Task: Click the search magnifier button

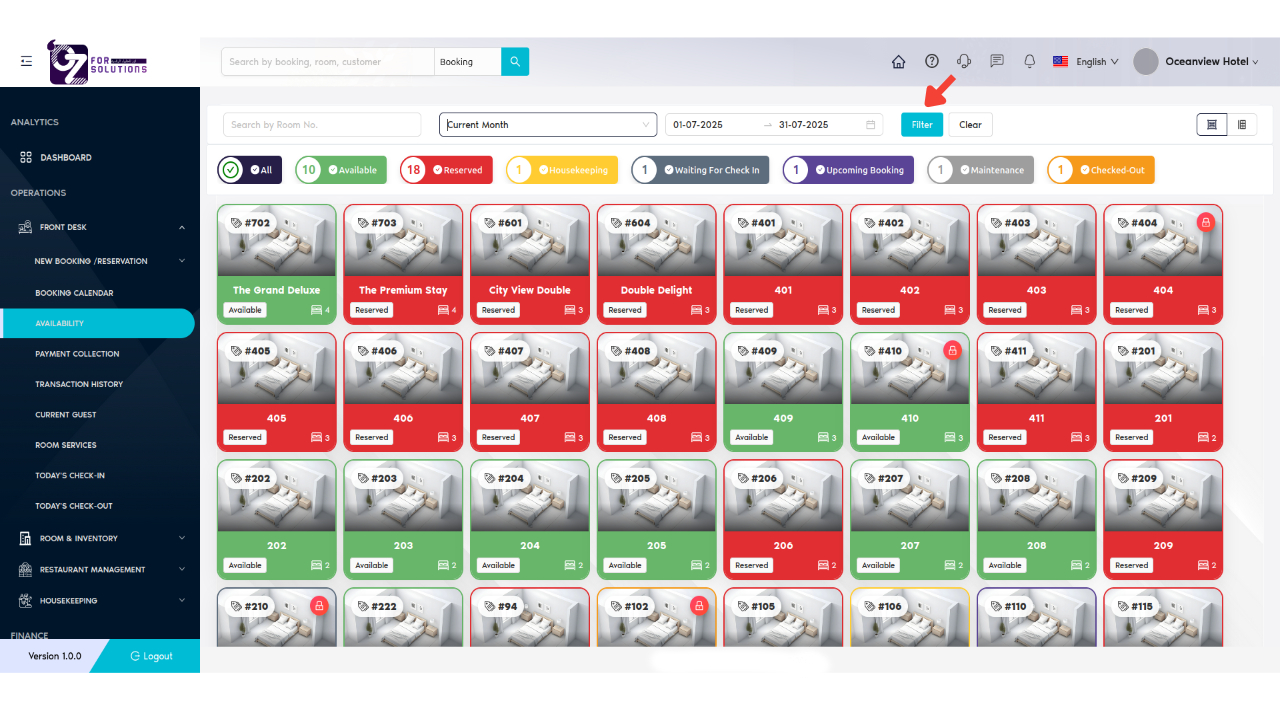Action: click(515, 62)
